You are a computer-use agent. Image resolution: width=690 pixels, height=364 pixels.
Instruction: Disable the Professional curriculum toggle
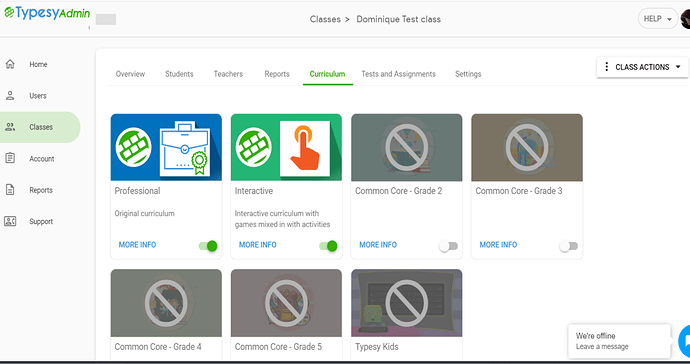208,246
